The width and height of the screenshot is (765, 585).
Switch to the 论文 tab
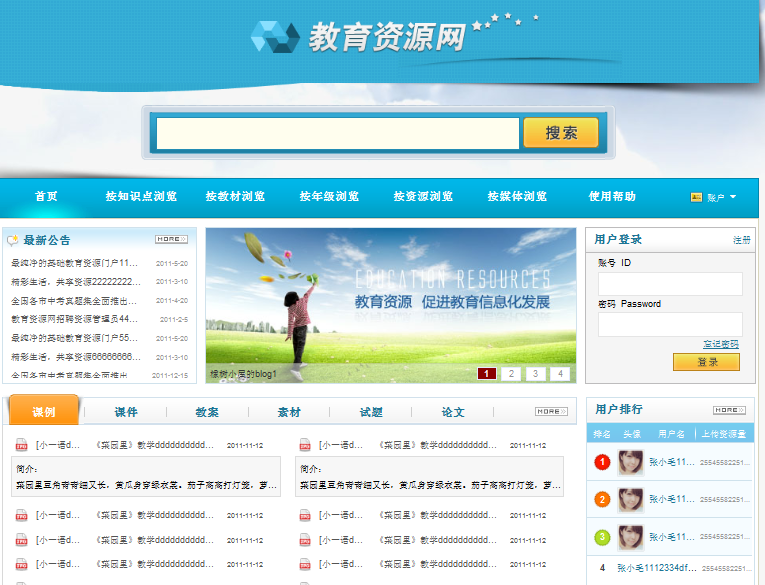tap(453, 412)
